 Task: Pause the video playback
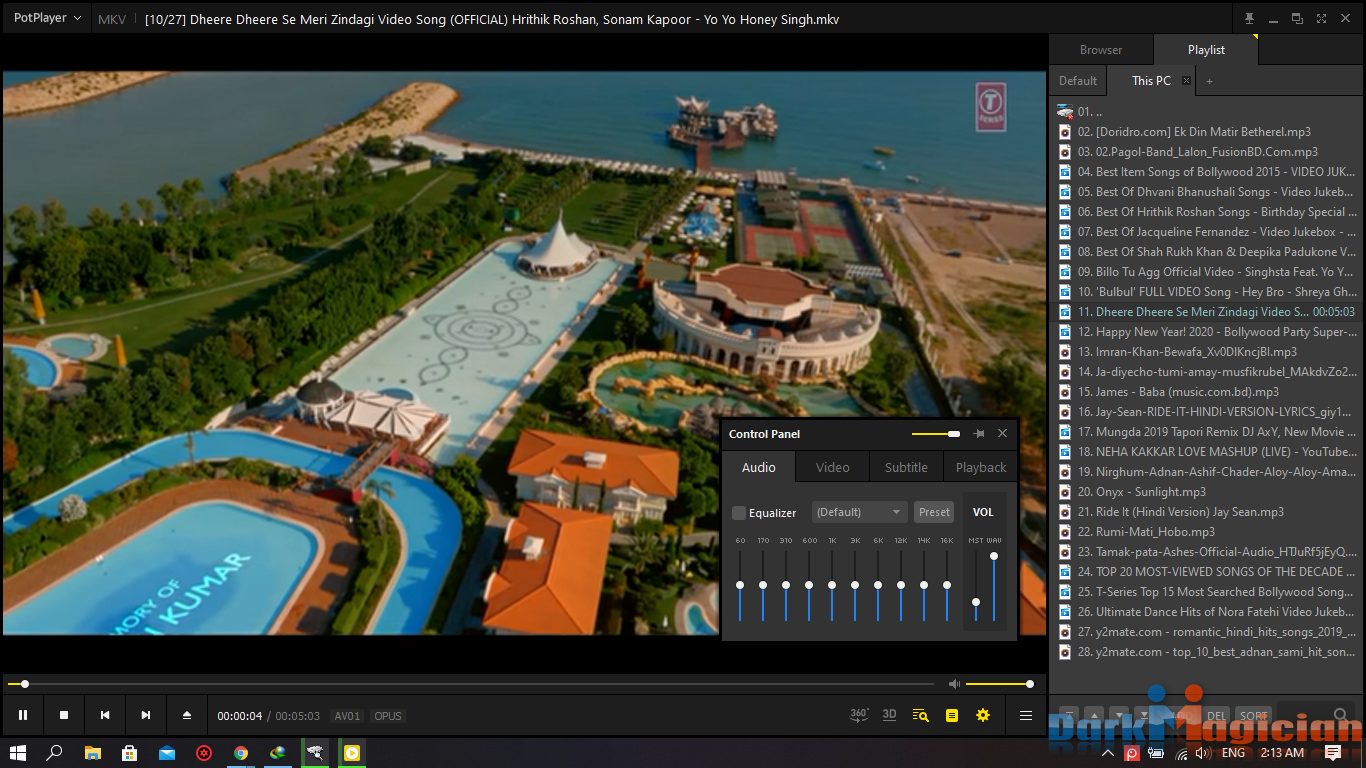click(23, 715)
